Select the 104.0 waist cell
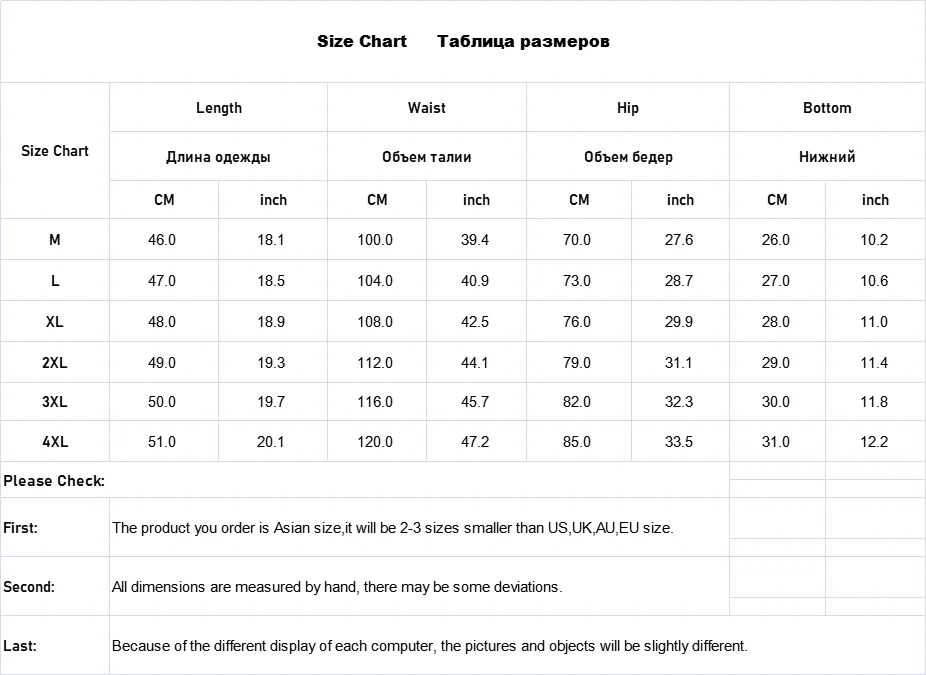 (375, 281)
